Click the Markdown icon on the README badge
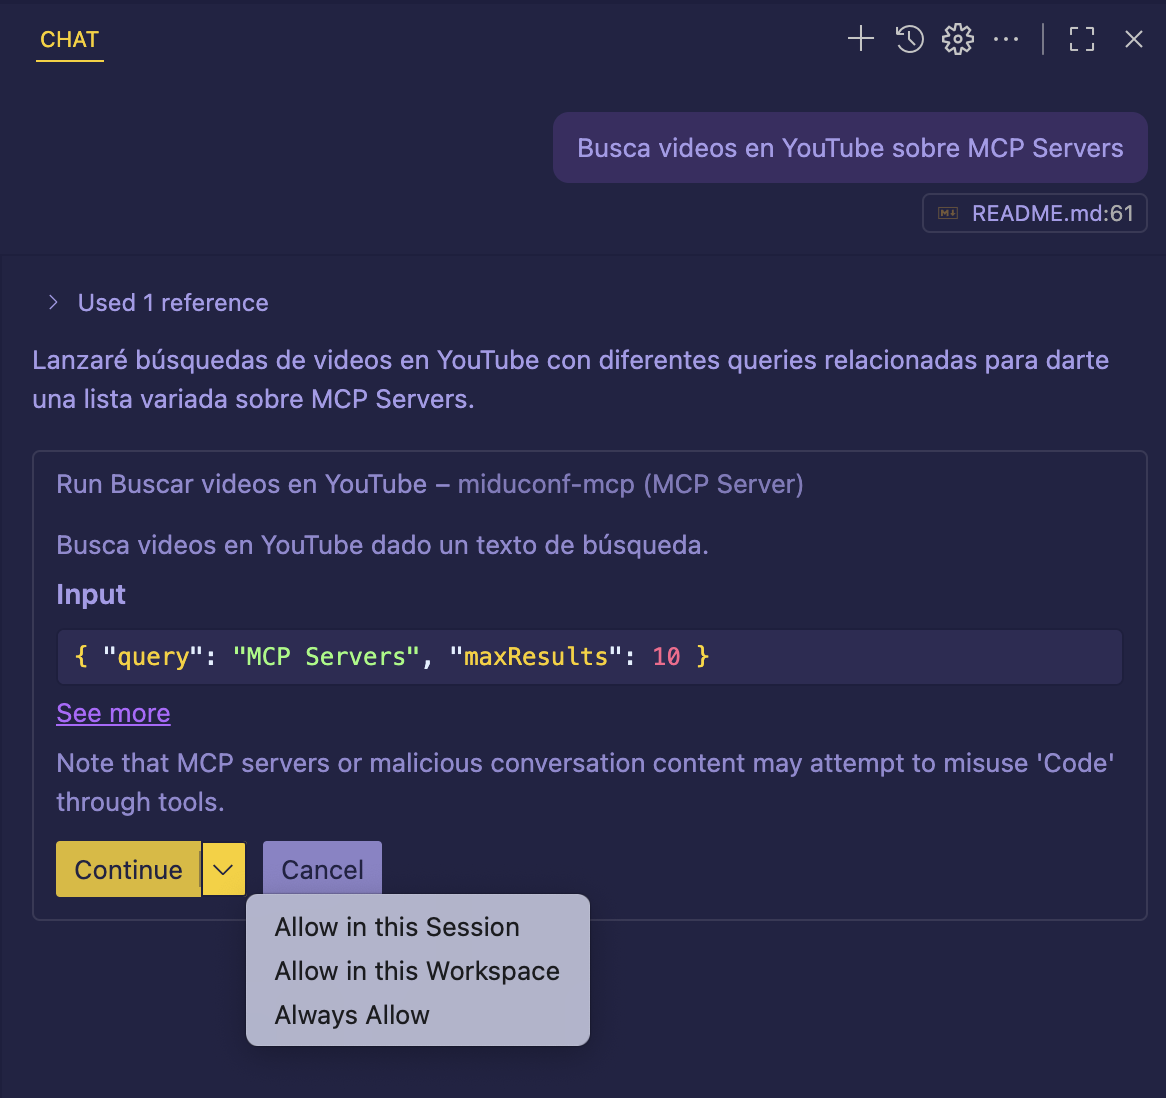The image size is (1166, 1098). [x=948, y=212]
